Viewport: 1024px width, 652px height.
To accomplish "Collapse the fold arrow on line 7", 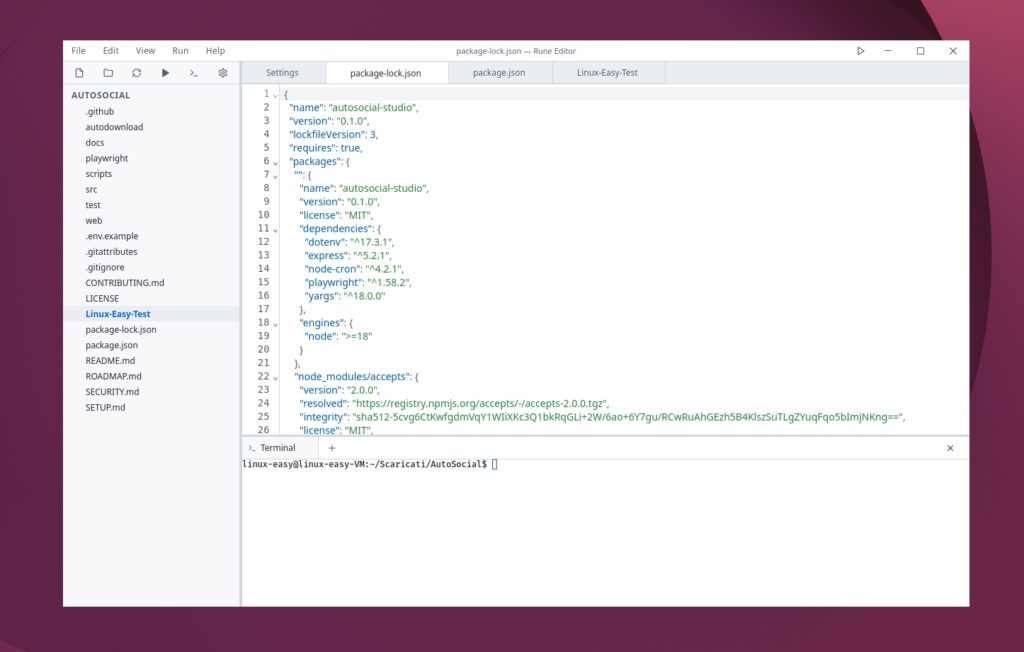I will pyautogui.click(x=275, y=176).
